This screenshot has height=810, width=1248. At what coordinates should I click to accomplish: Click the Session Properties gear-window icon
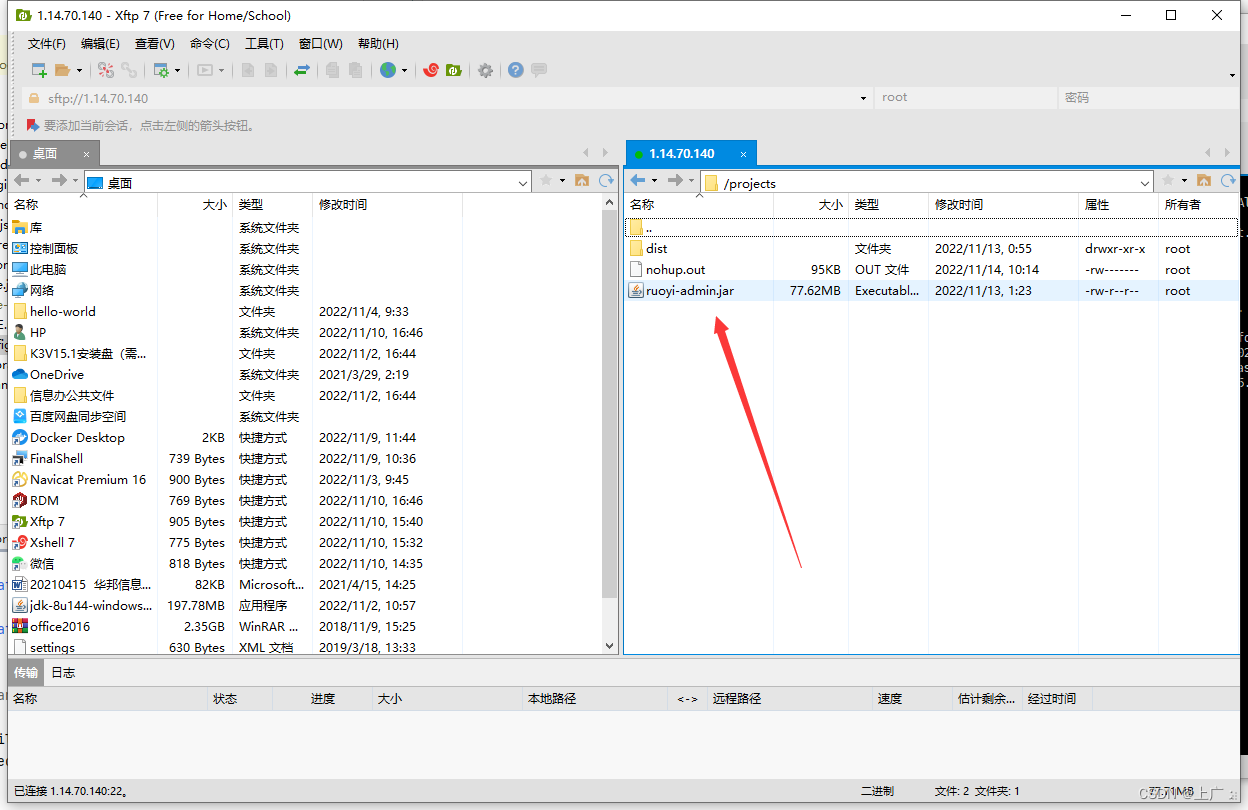tap(160, 70)
